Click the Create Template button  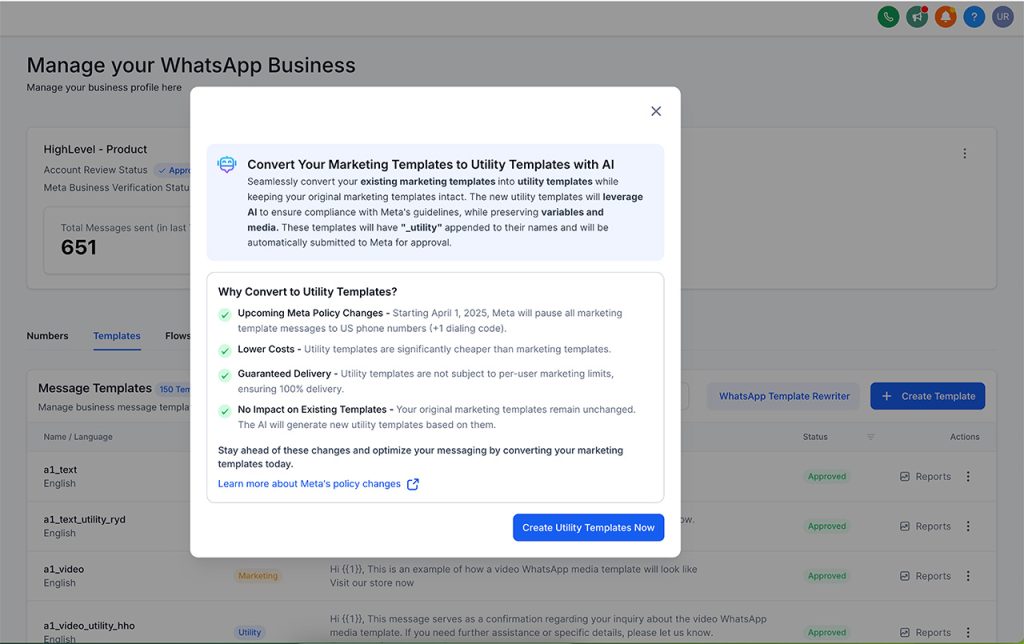tap(927, 396)
